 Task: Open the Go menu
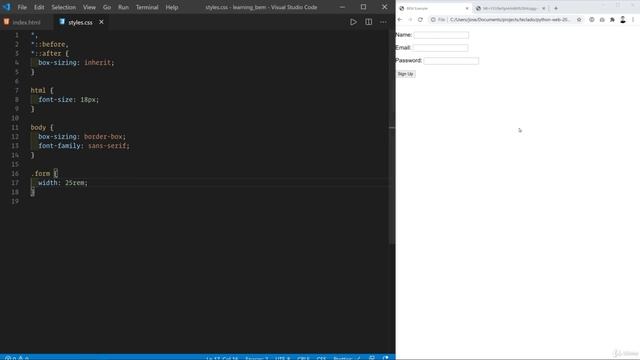(107, 7)
